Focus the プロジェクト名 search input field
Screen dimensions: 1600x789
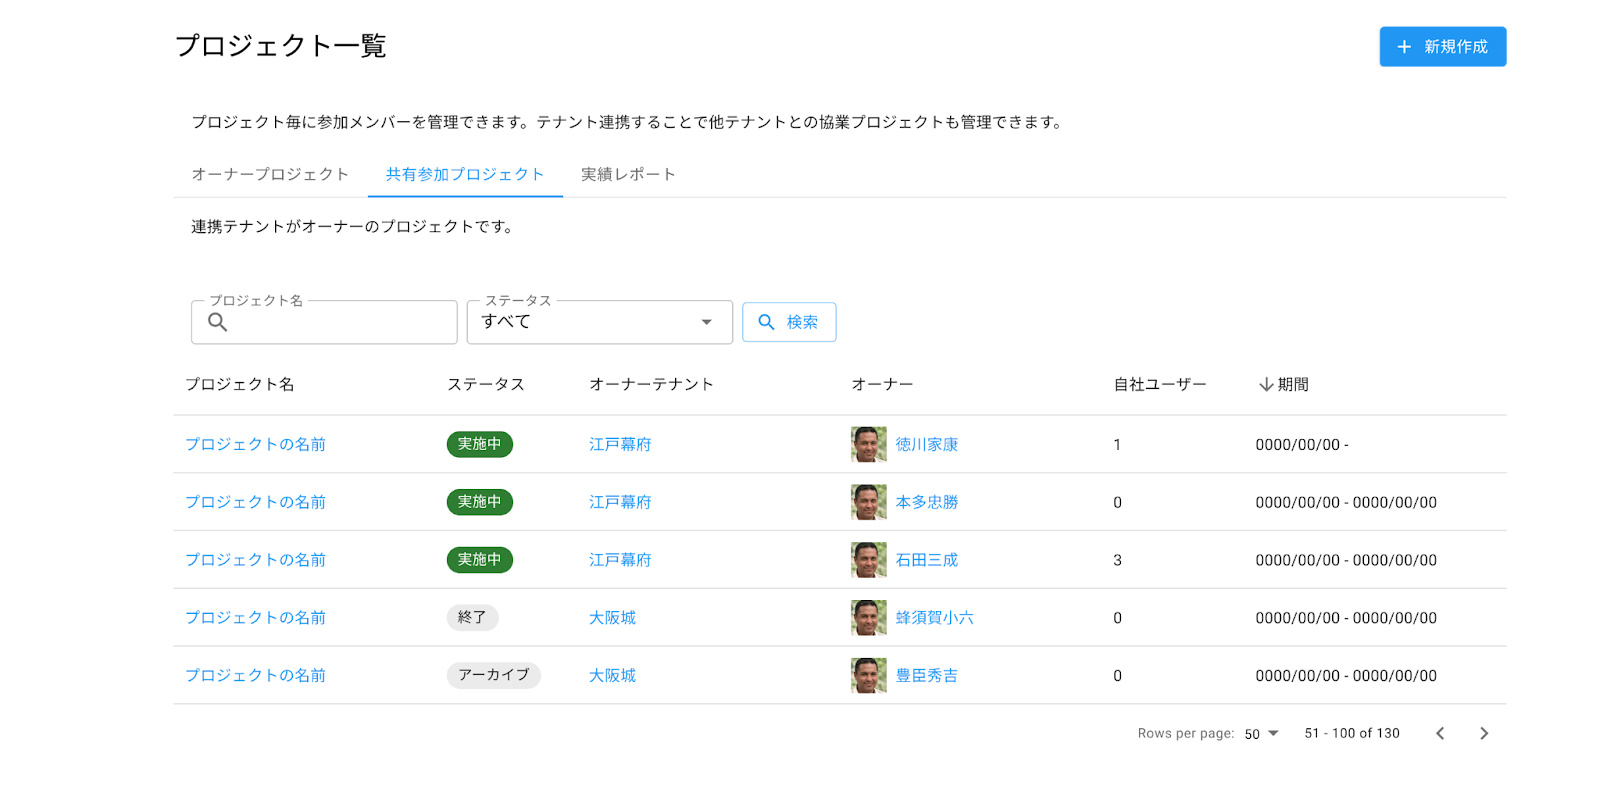[x=324, y=322]
